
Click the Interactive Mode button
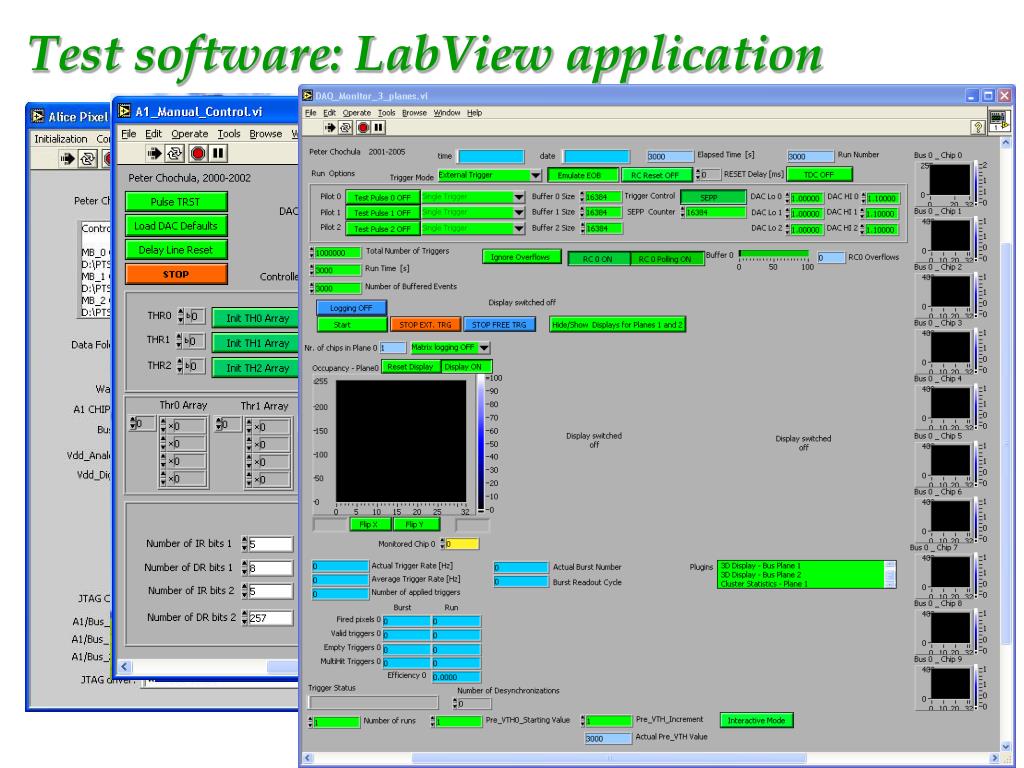(x=756, y=720)
